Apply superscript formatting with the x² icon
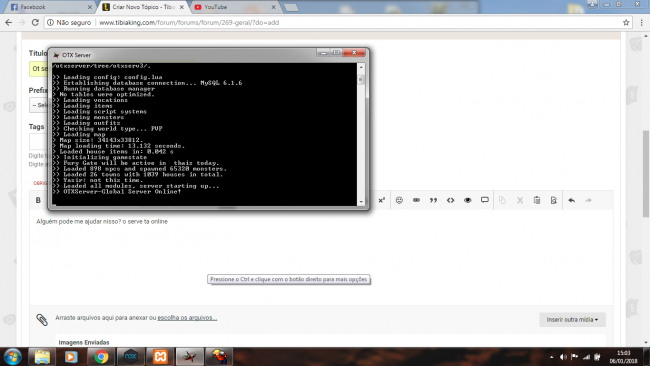The width and height of the screenshot is (650, 366). (381, 200)
